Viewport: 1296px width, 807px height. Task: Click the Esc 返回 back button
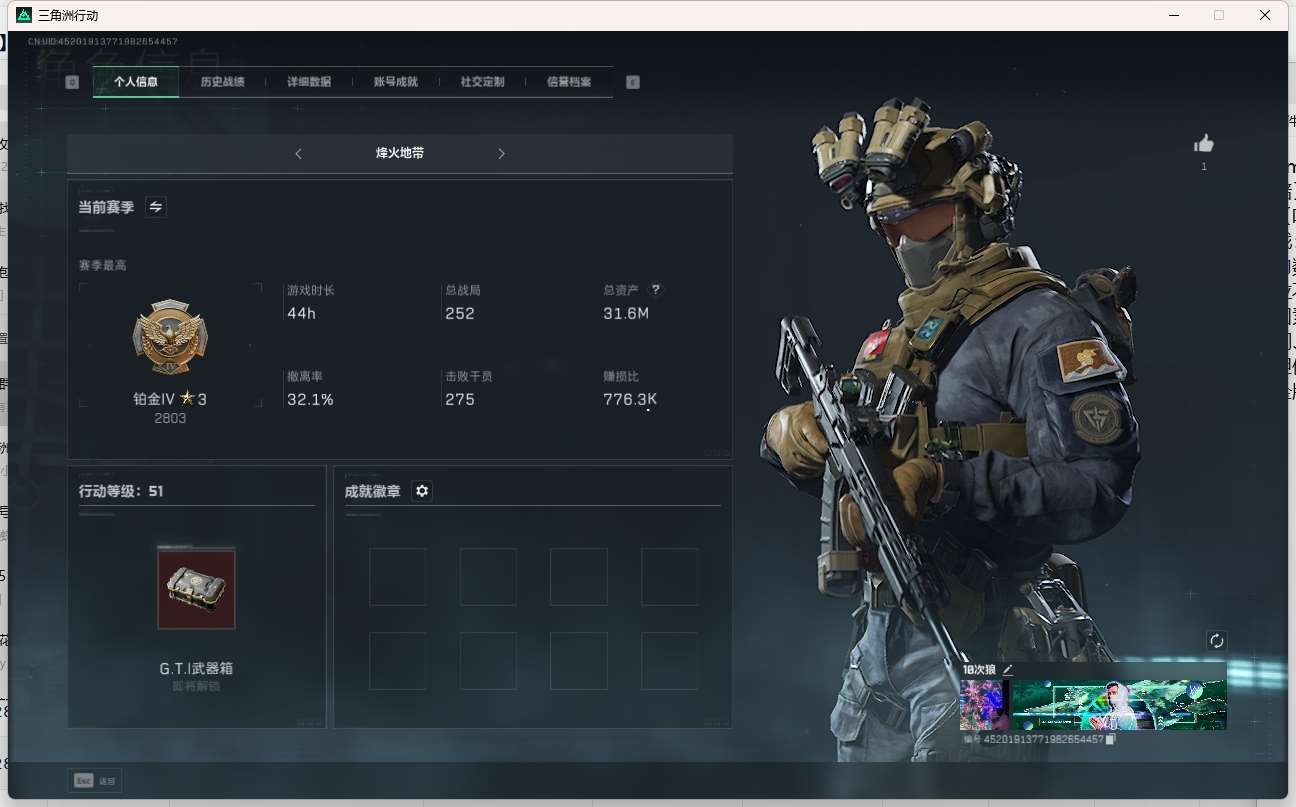[96, 781]
